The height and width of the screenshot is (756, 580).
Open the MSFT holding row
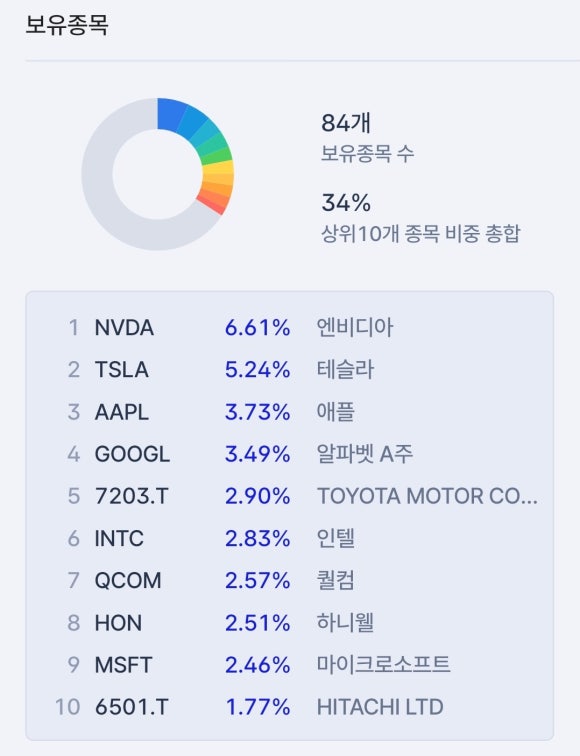289,665
